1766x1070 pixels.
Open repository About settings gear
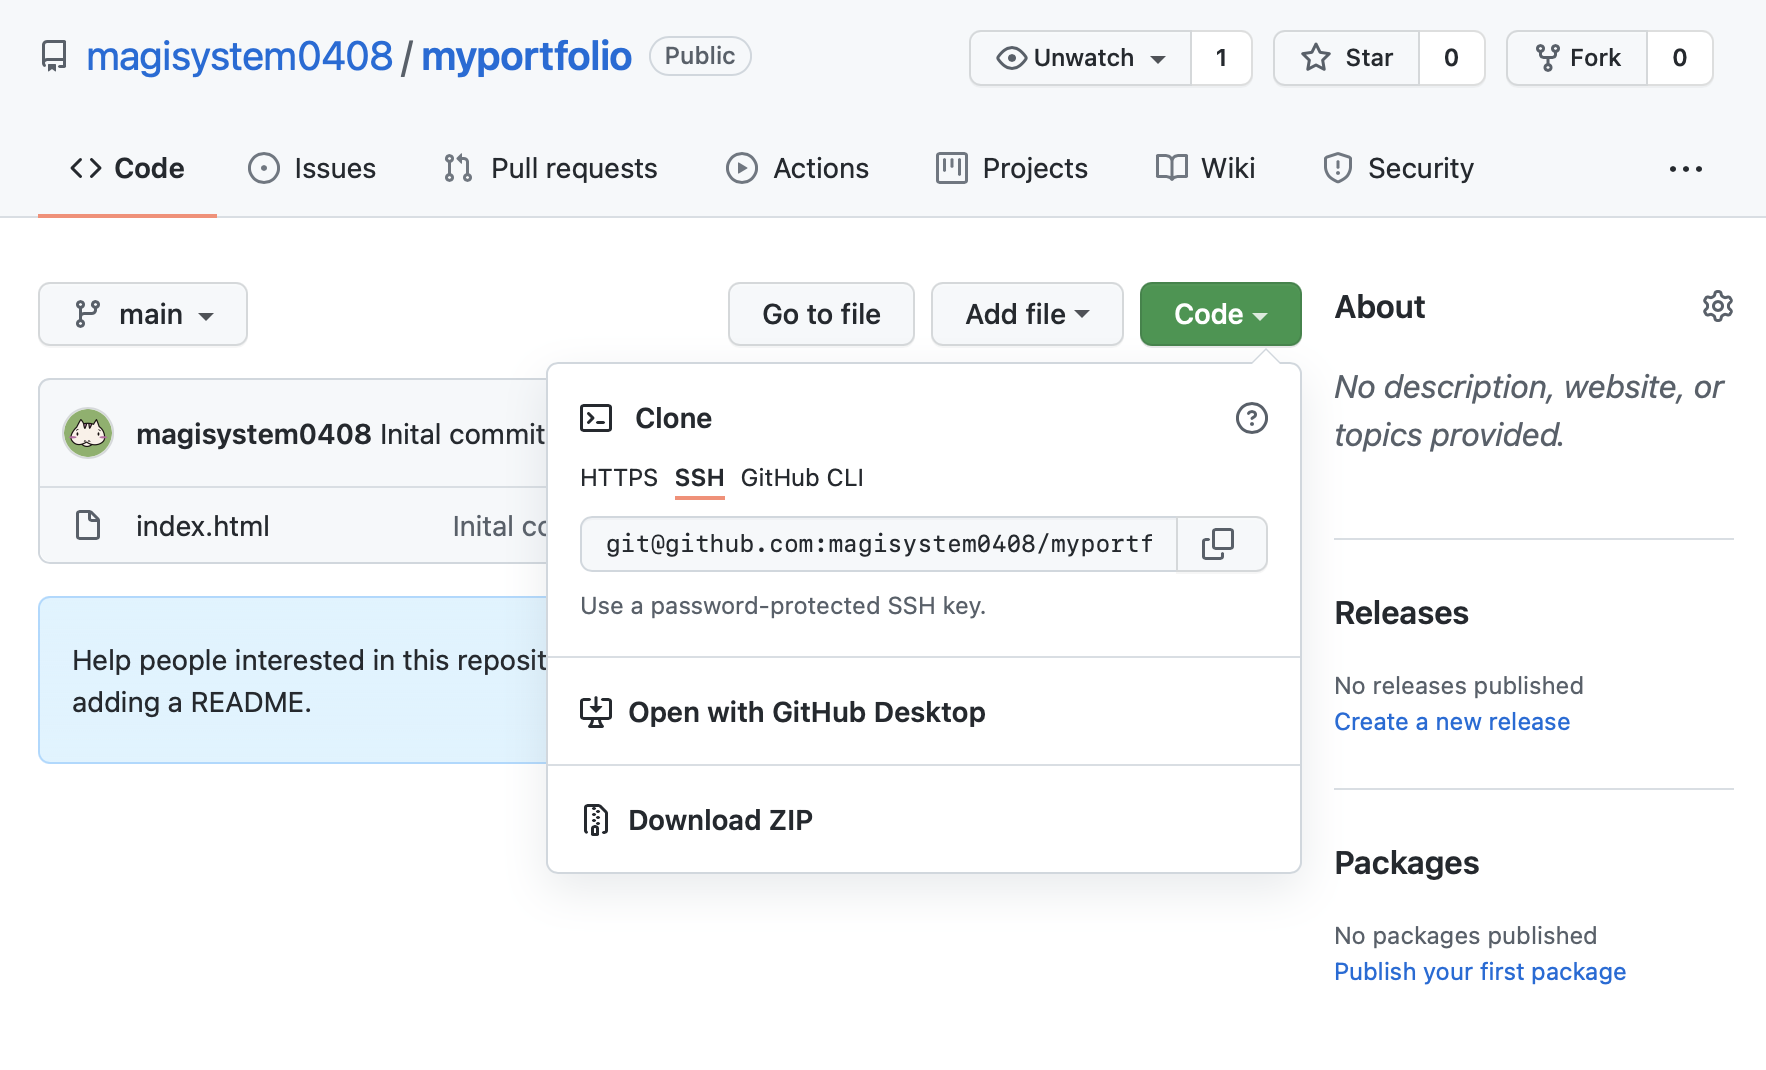tap(1717, 306)
